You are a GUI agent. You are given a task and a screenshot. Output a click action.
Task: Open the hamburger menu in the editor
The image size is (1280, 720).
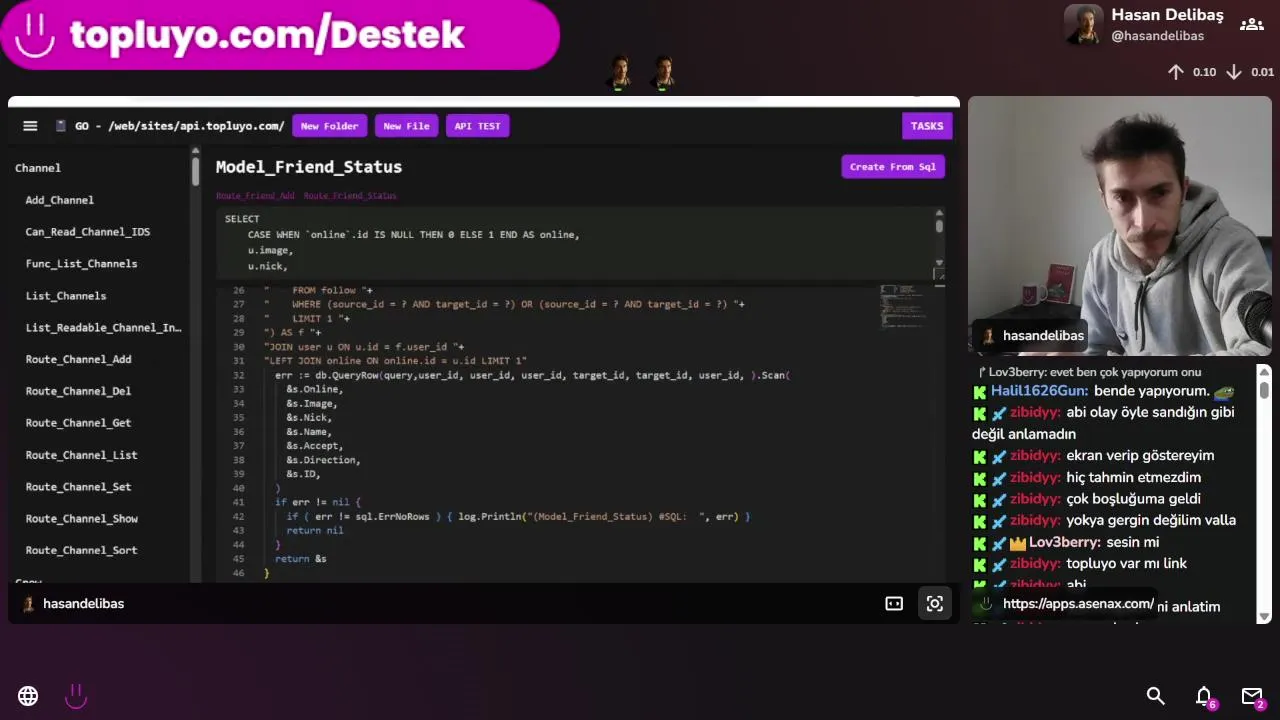click(30, 126)
